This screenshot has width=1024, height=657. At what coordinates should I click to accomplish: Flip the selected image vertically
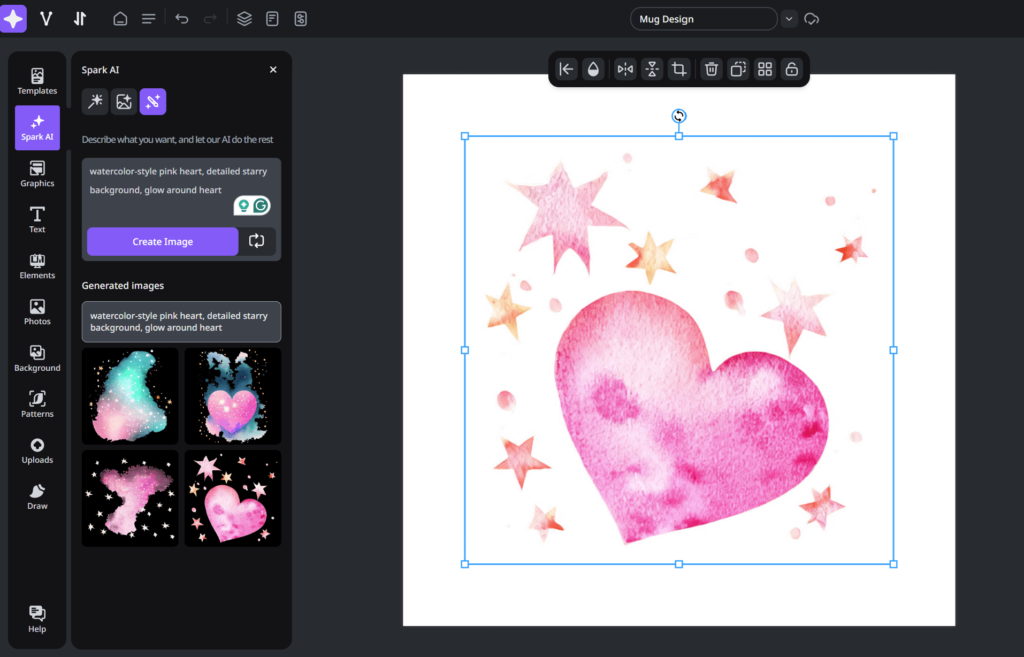pos(651,69)
